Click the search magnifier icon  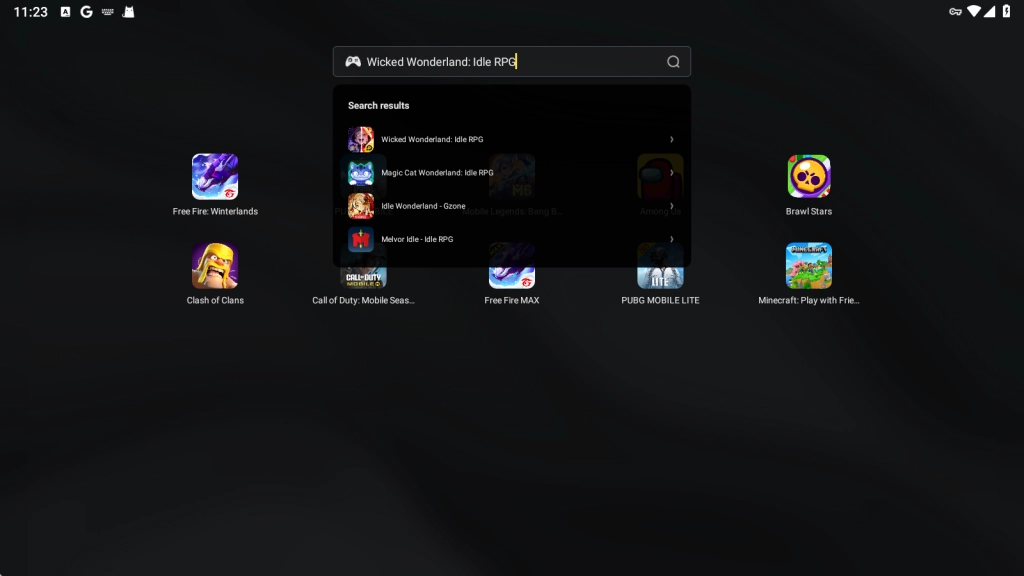[673, 62]
